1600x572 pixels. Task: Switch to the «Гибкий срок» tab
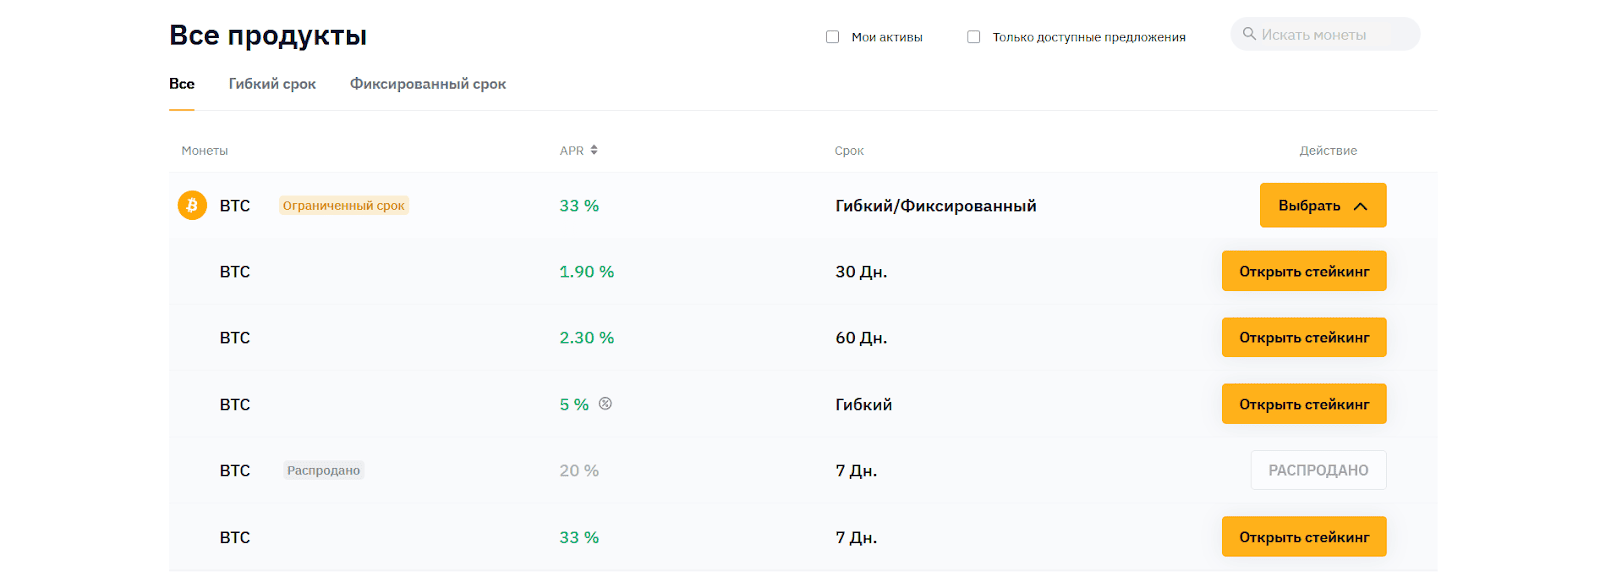tap(272, 84)
